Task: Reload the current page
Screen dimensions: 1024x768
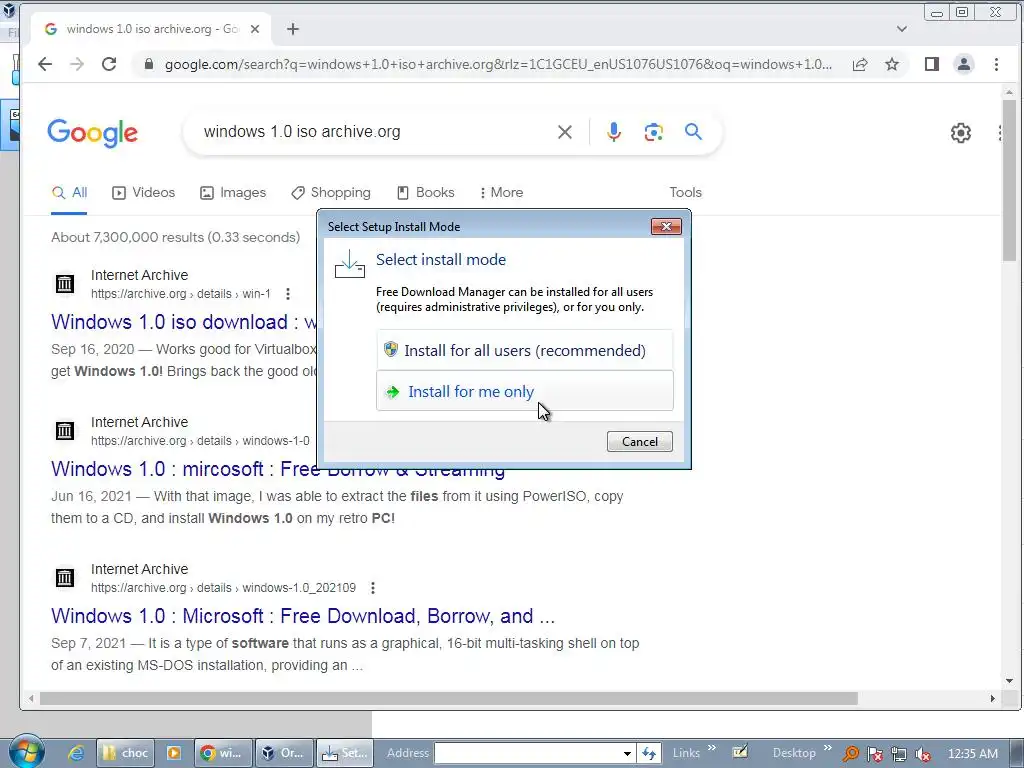Action: click(x=109, y=64)
